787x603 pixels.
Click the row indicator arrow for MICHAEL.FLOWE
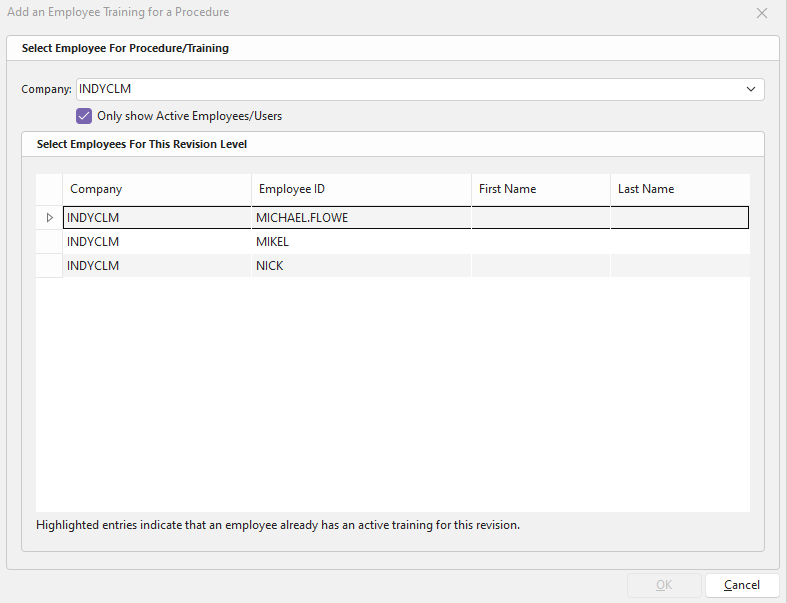[x=49, y=218]
